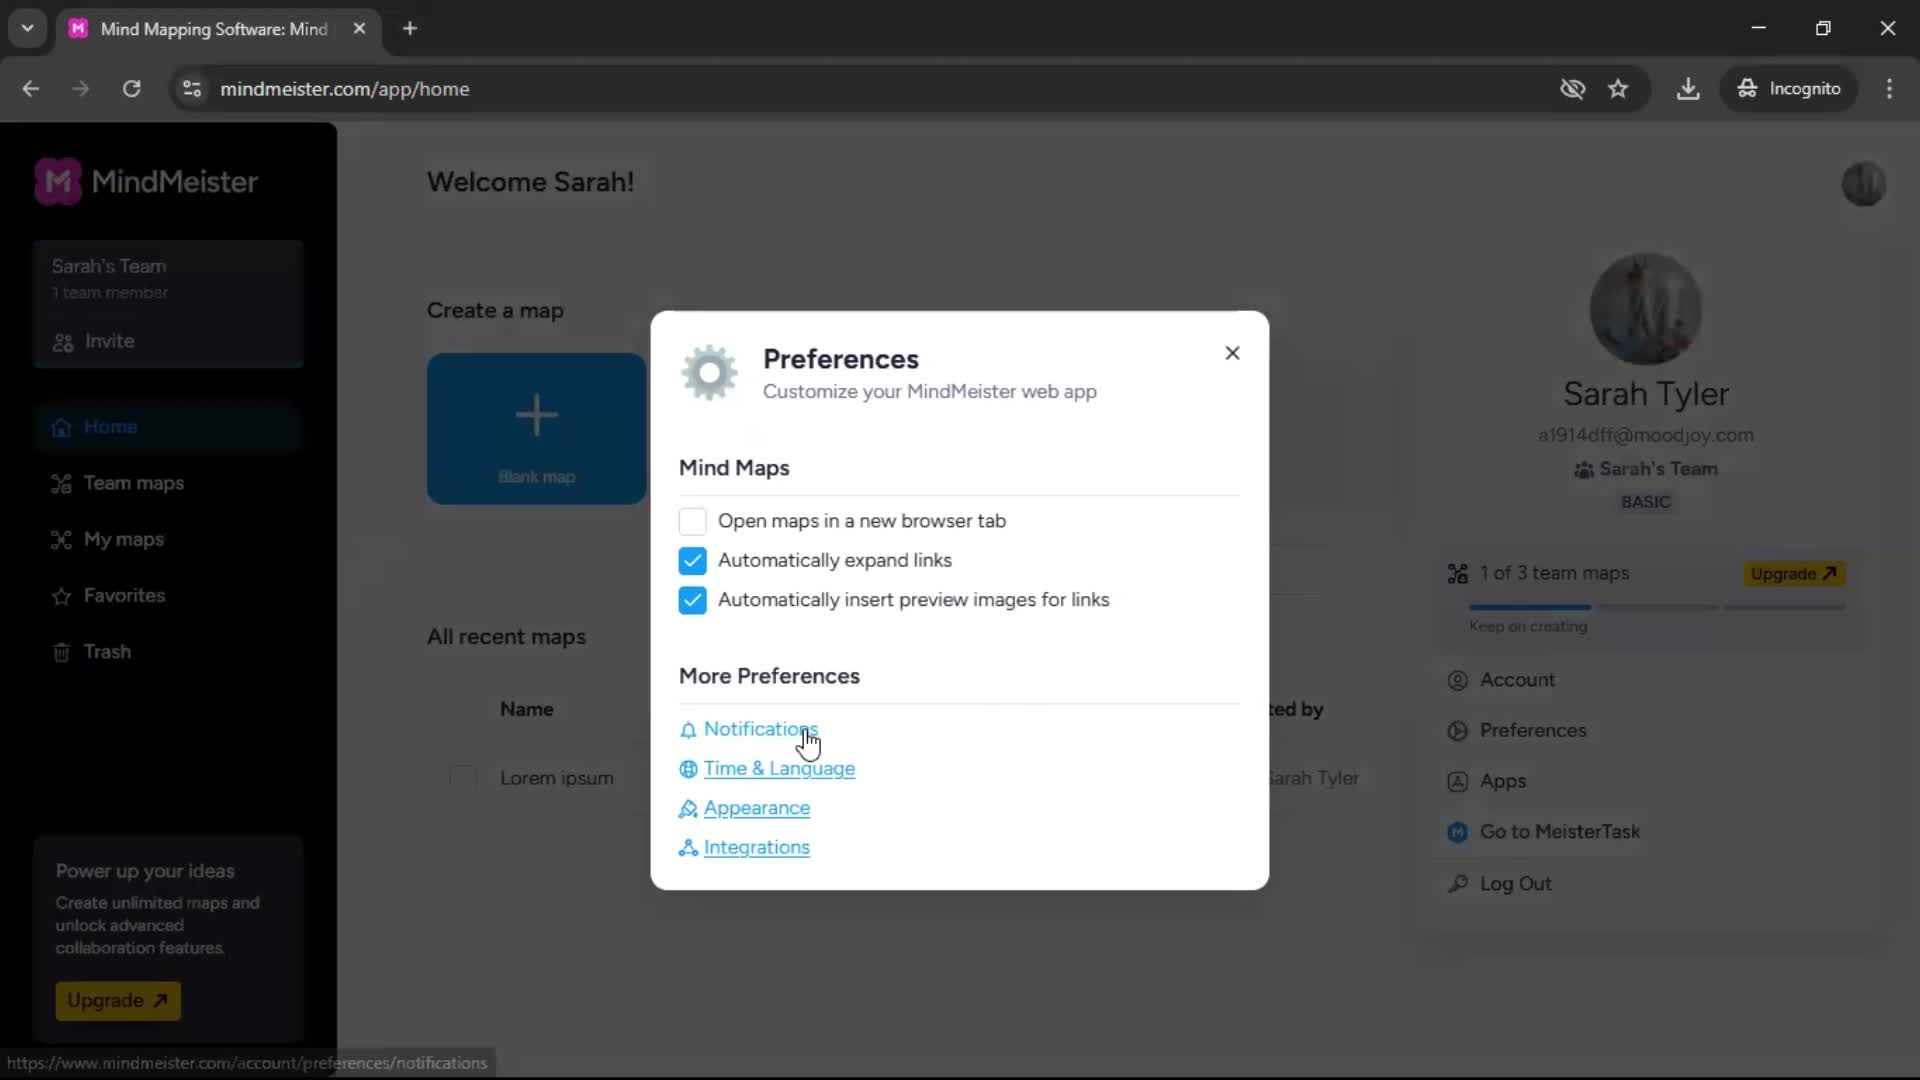Open Sarah's Team workspace entry

[168, 278]
